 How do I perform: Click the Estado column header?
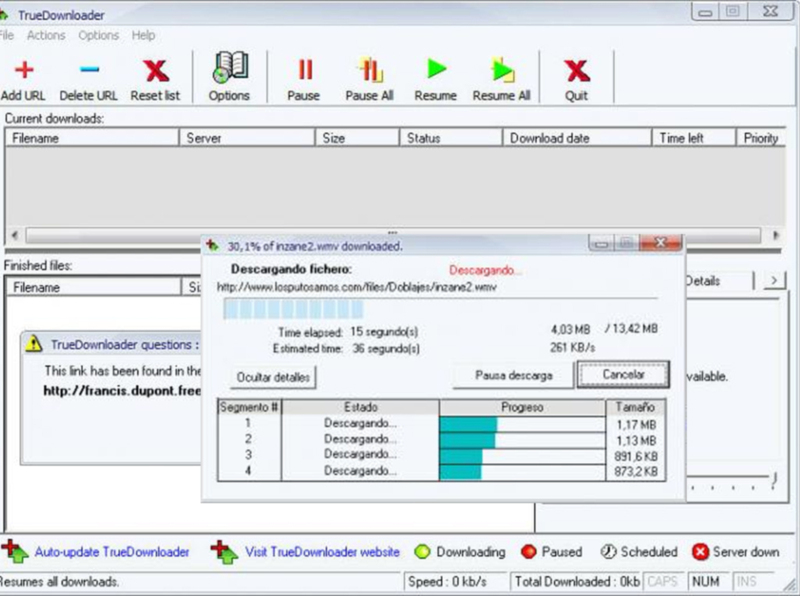360,407
